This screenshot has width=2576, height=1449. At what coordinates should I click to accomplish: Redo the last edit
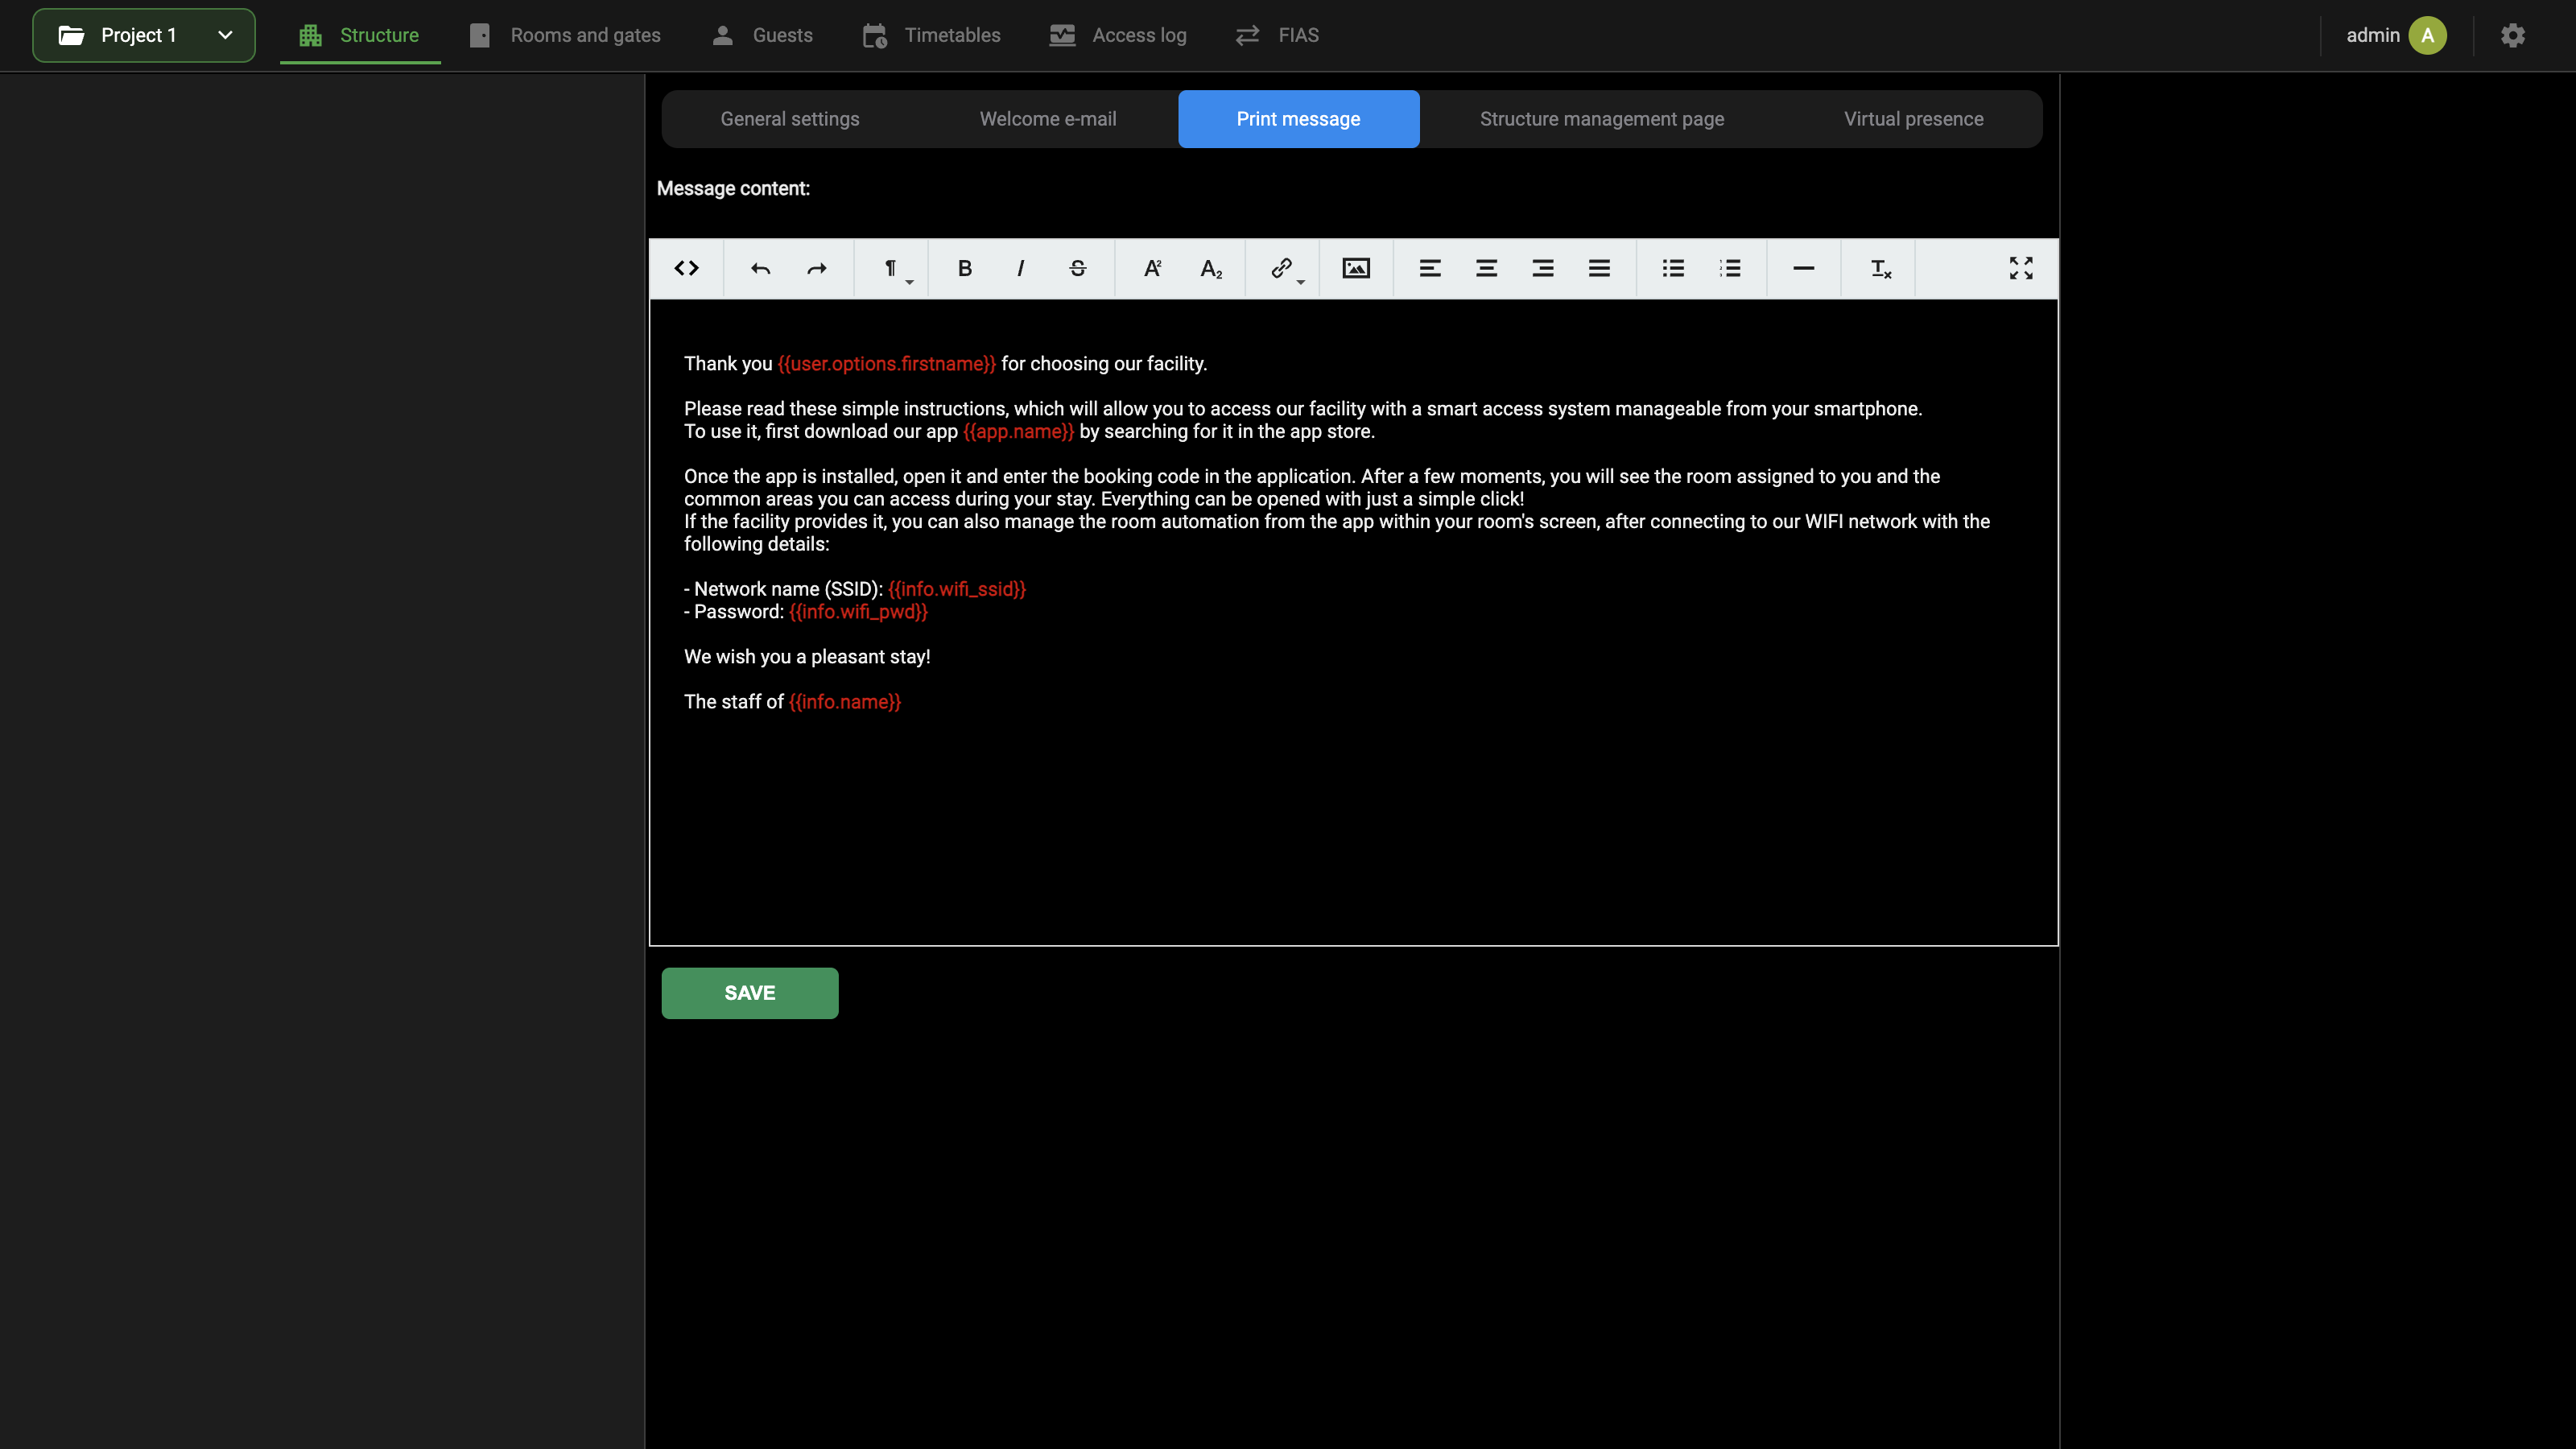817,268
